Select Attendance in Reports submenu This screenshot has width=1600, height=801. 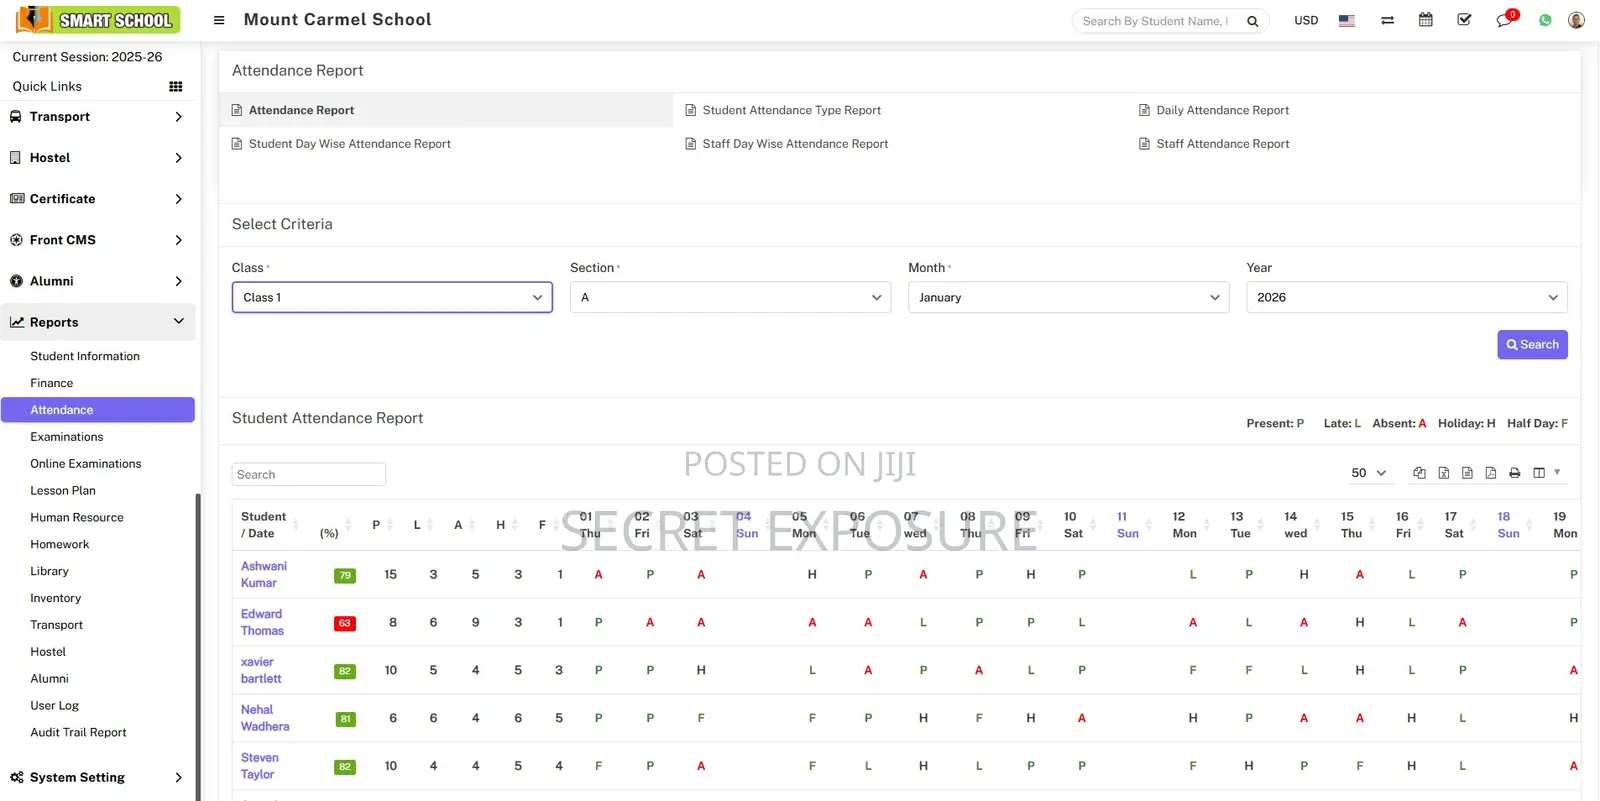point(98,410)
